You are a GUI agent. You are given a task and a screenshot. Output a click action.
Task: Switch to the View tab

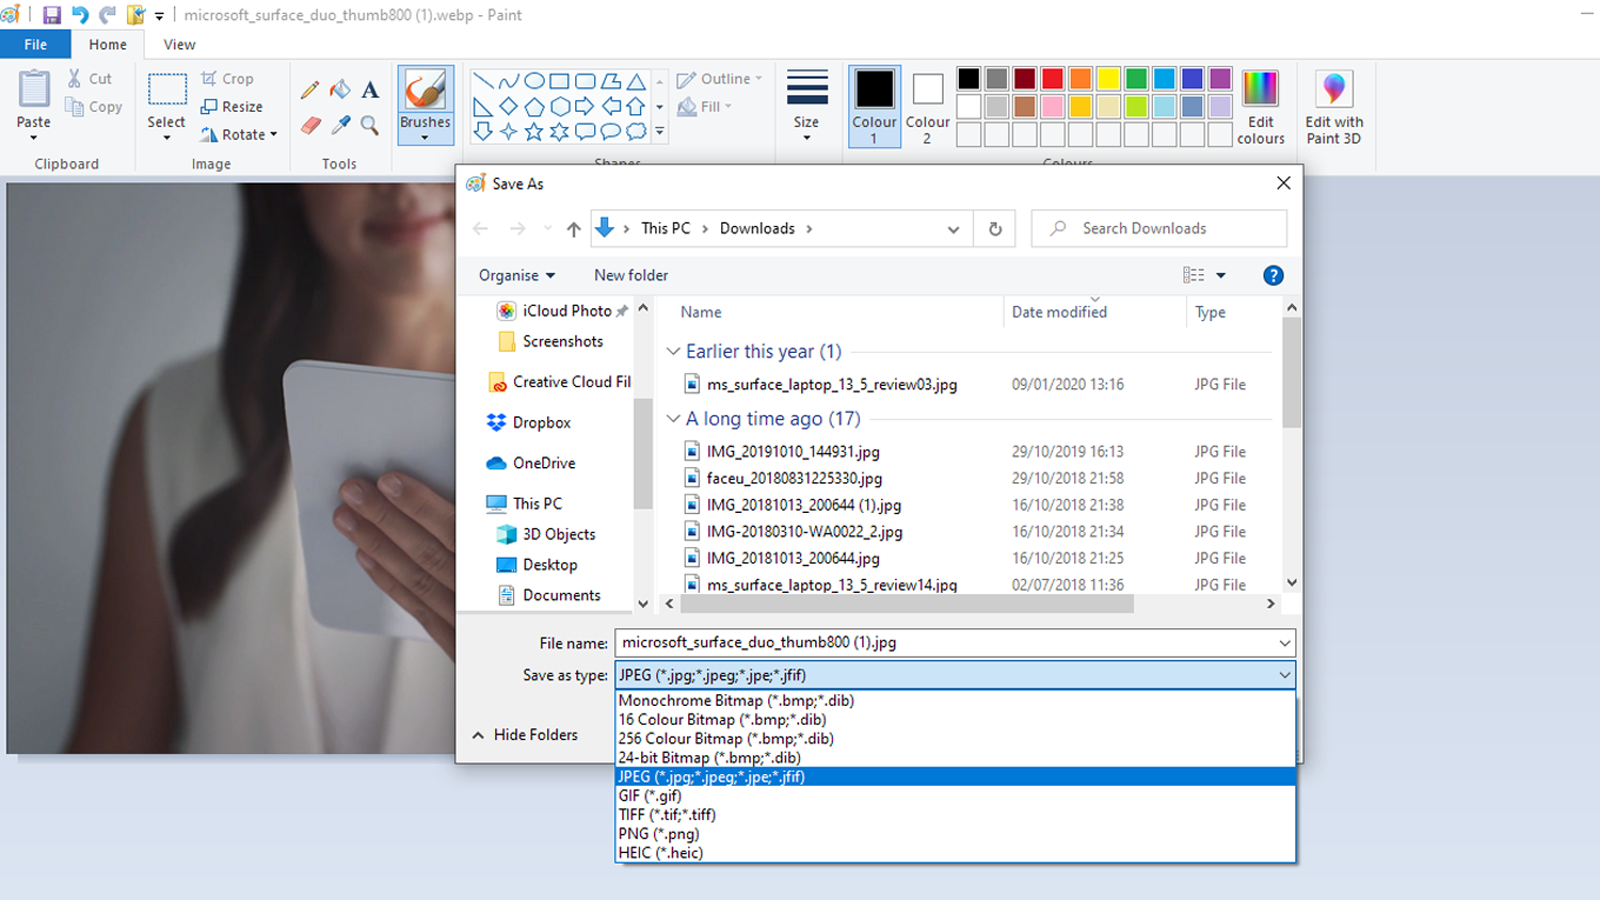tap(179, 44)
